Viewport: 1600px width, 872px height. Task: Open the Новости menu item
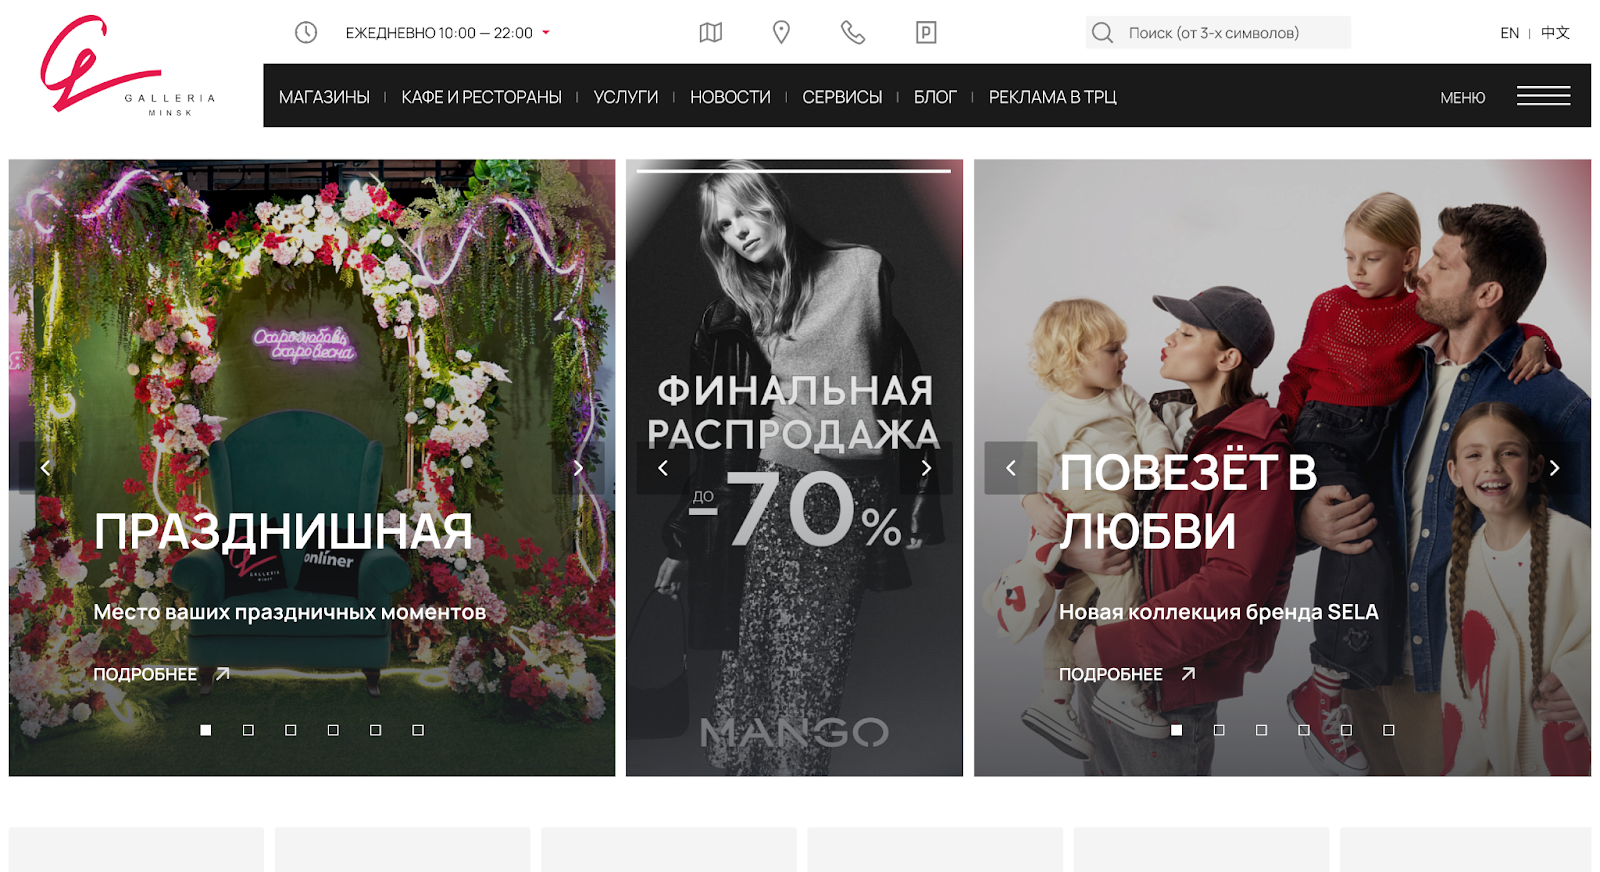[730, 97]
